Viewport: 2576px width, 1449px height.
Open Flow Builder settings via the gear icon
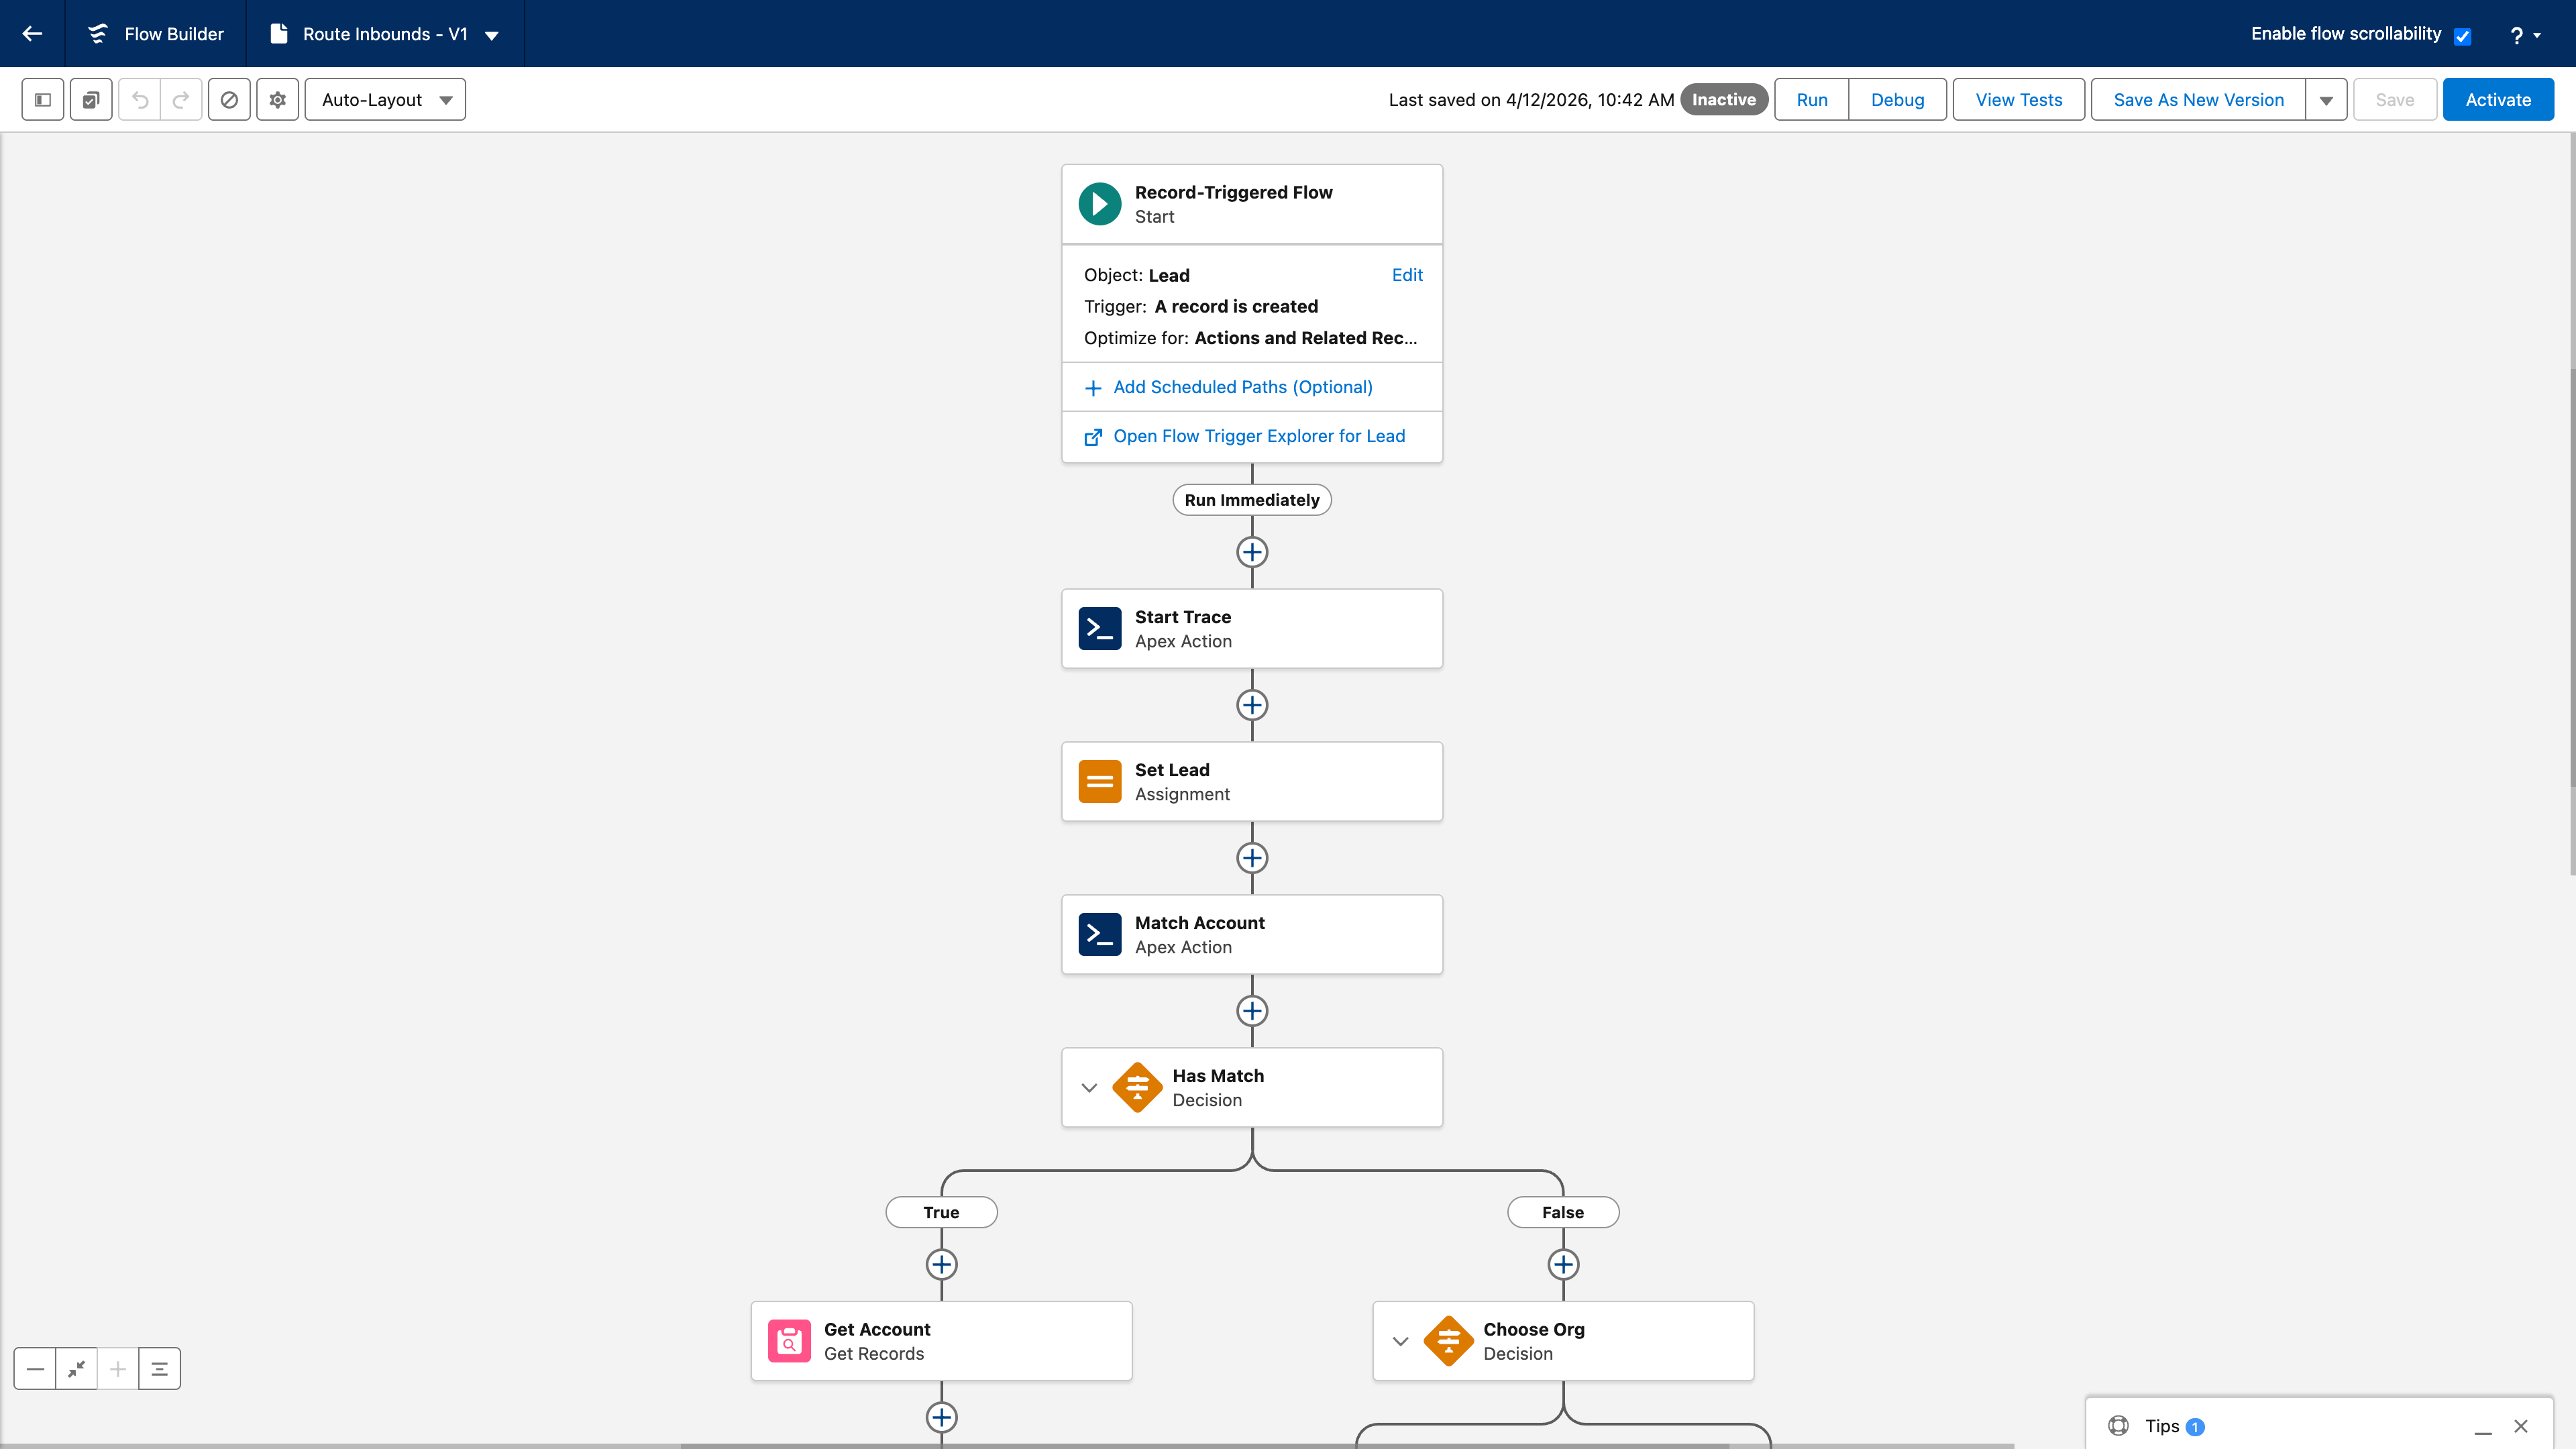click(277, 99)
